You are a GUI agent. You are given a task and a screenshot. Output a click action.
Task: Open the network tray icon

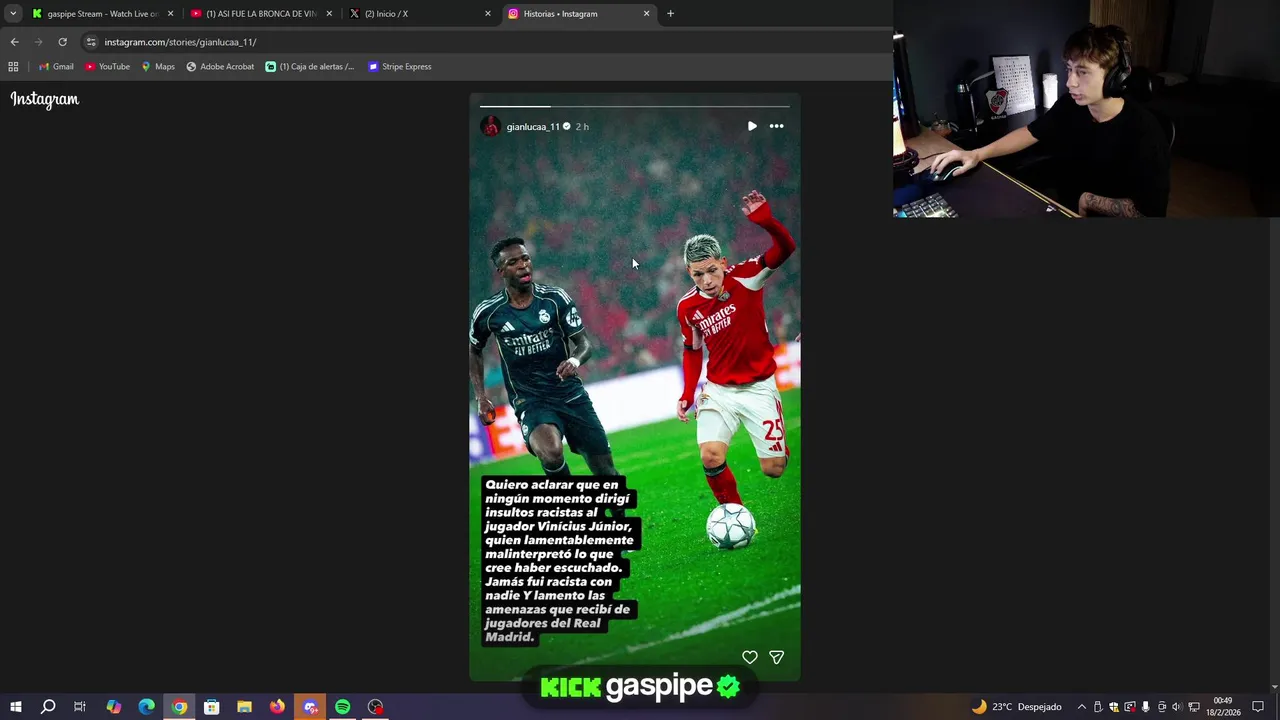click(x=1193, y=707)
